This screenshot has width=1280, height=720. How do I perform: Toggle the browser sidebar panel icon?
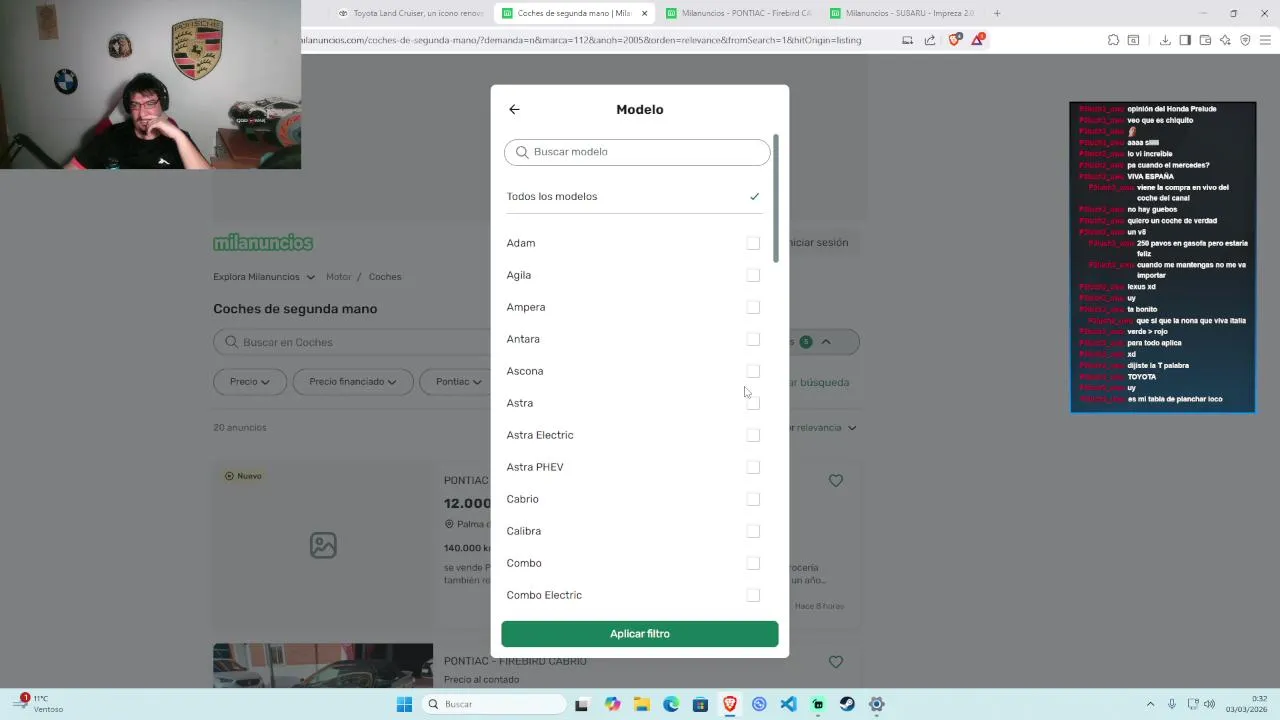[1185, 40]
